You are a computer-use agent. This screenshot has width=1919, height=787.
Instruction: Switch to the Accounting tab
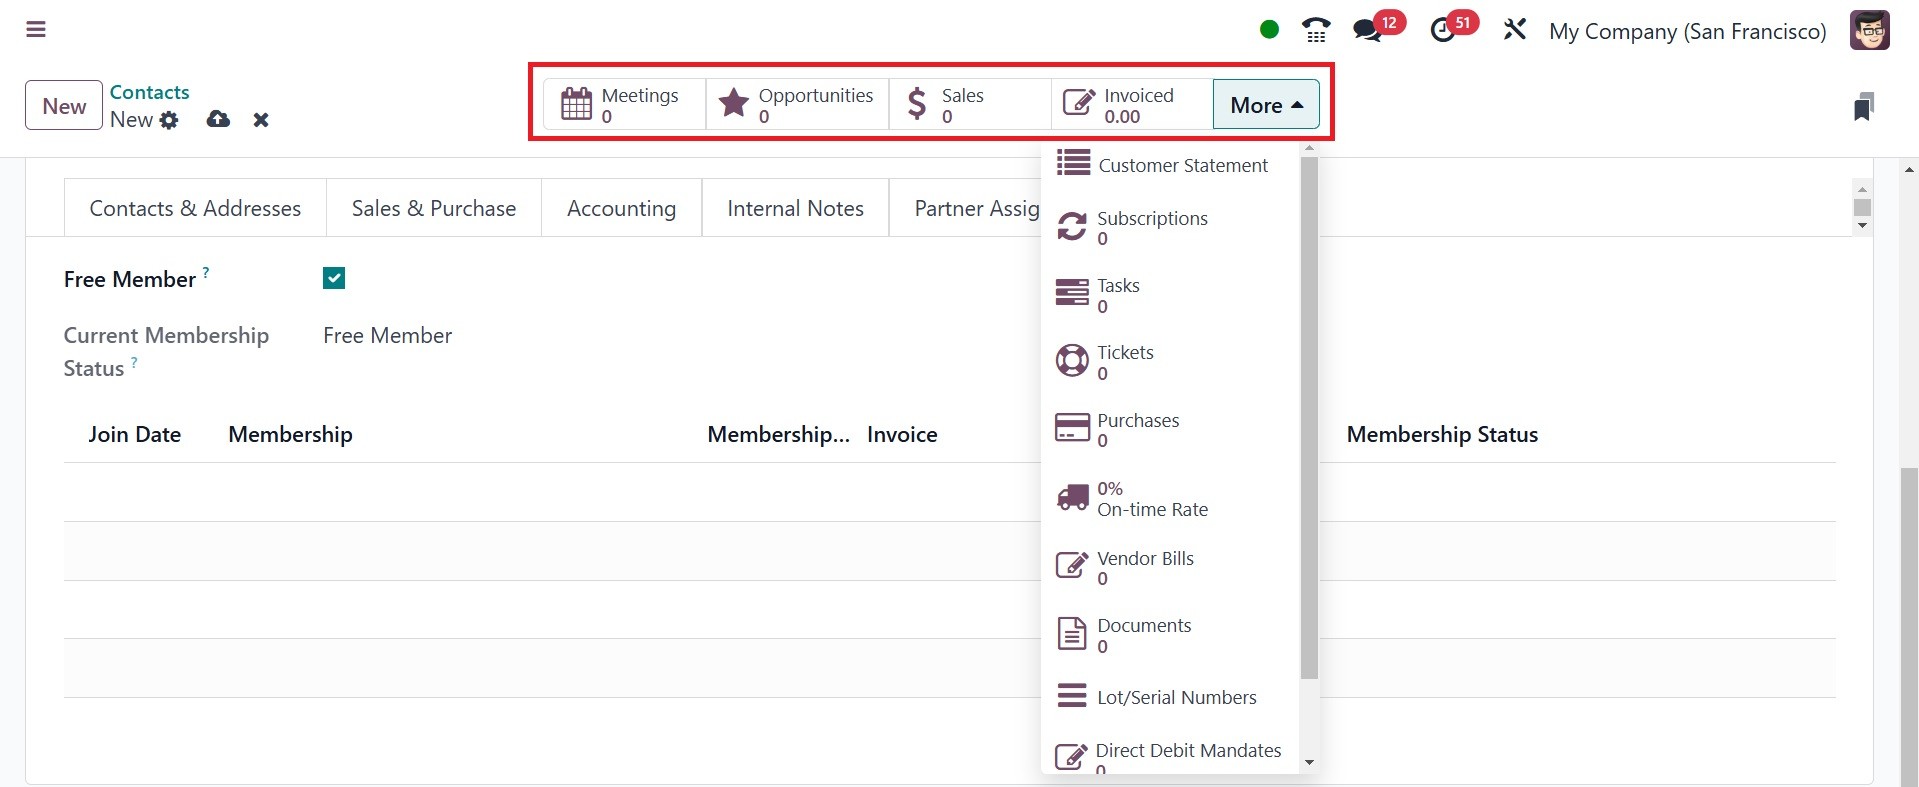[621, 208]
